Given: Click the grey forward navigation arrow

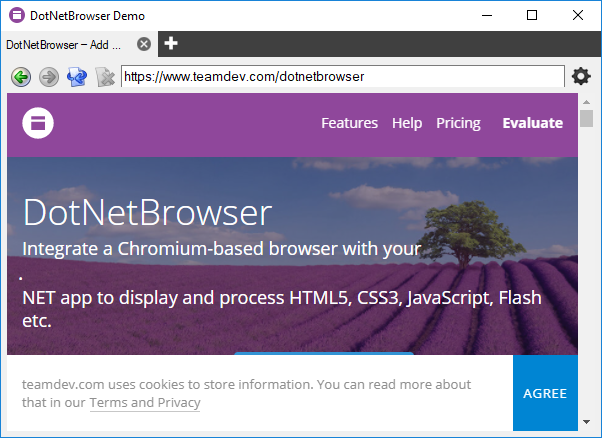Looking at the screenshot, I should tap(49, 77).
